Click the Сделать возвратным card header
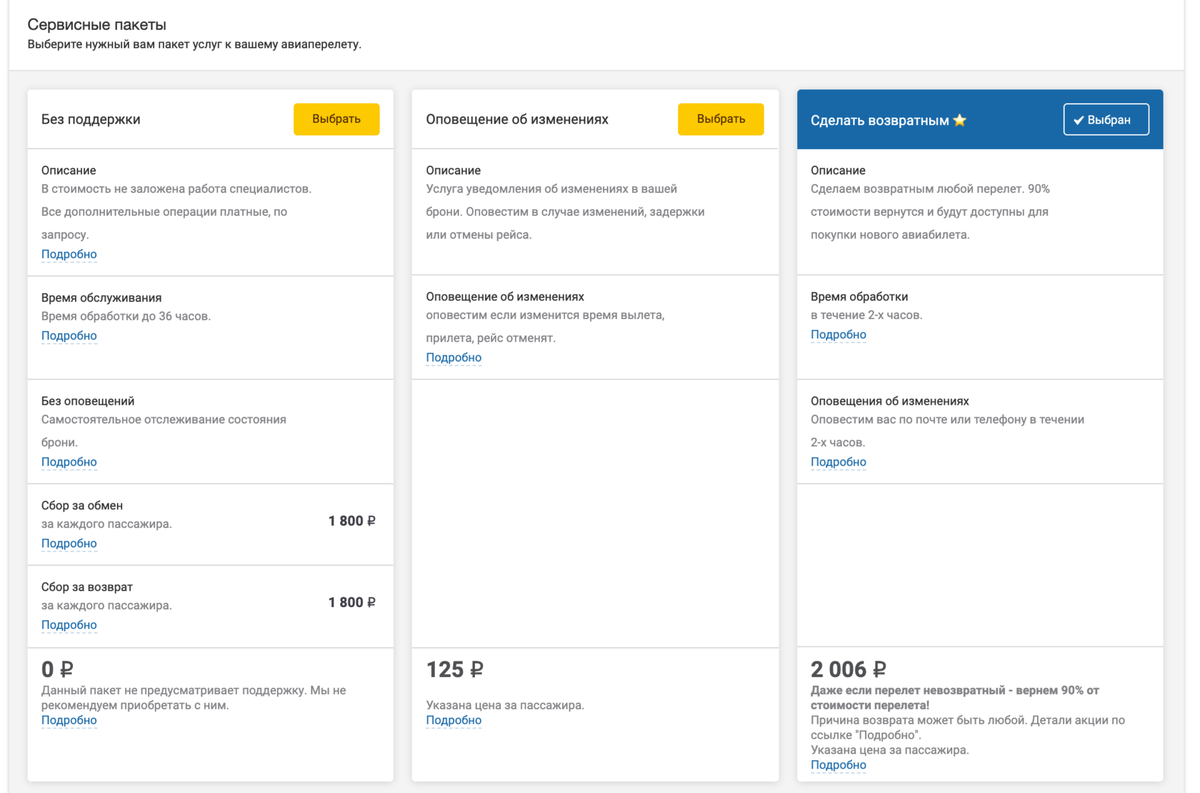 pyautogui.click(x=880, y=120)
